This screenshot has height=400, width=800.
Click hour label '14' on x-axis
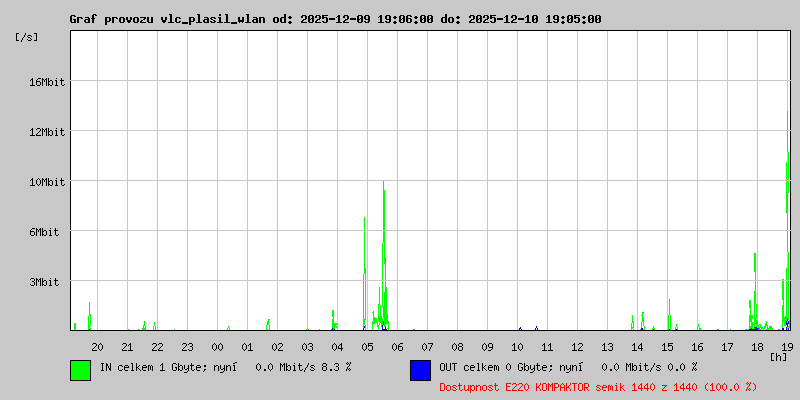(x=637, y=347)
